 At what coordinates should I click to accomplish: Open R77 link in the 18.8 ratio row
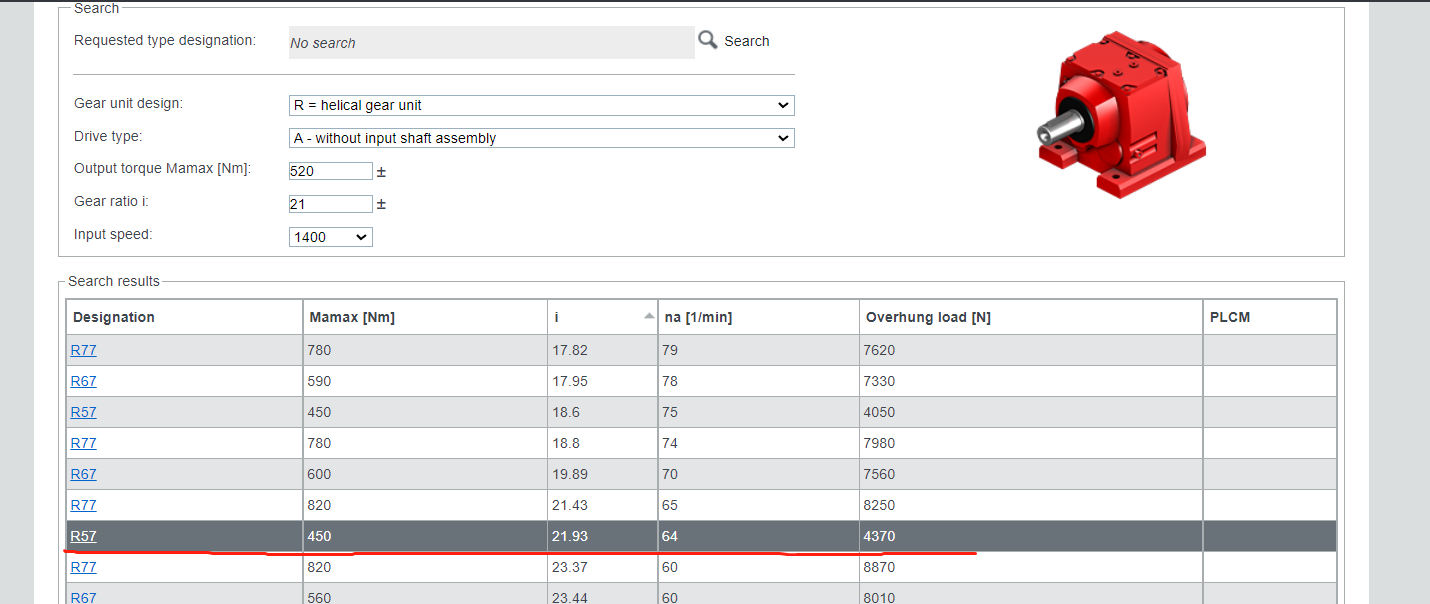[x=83, y=443]
